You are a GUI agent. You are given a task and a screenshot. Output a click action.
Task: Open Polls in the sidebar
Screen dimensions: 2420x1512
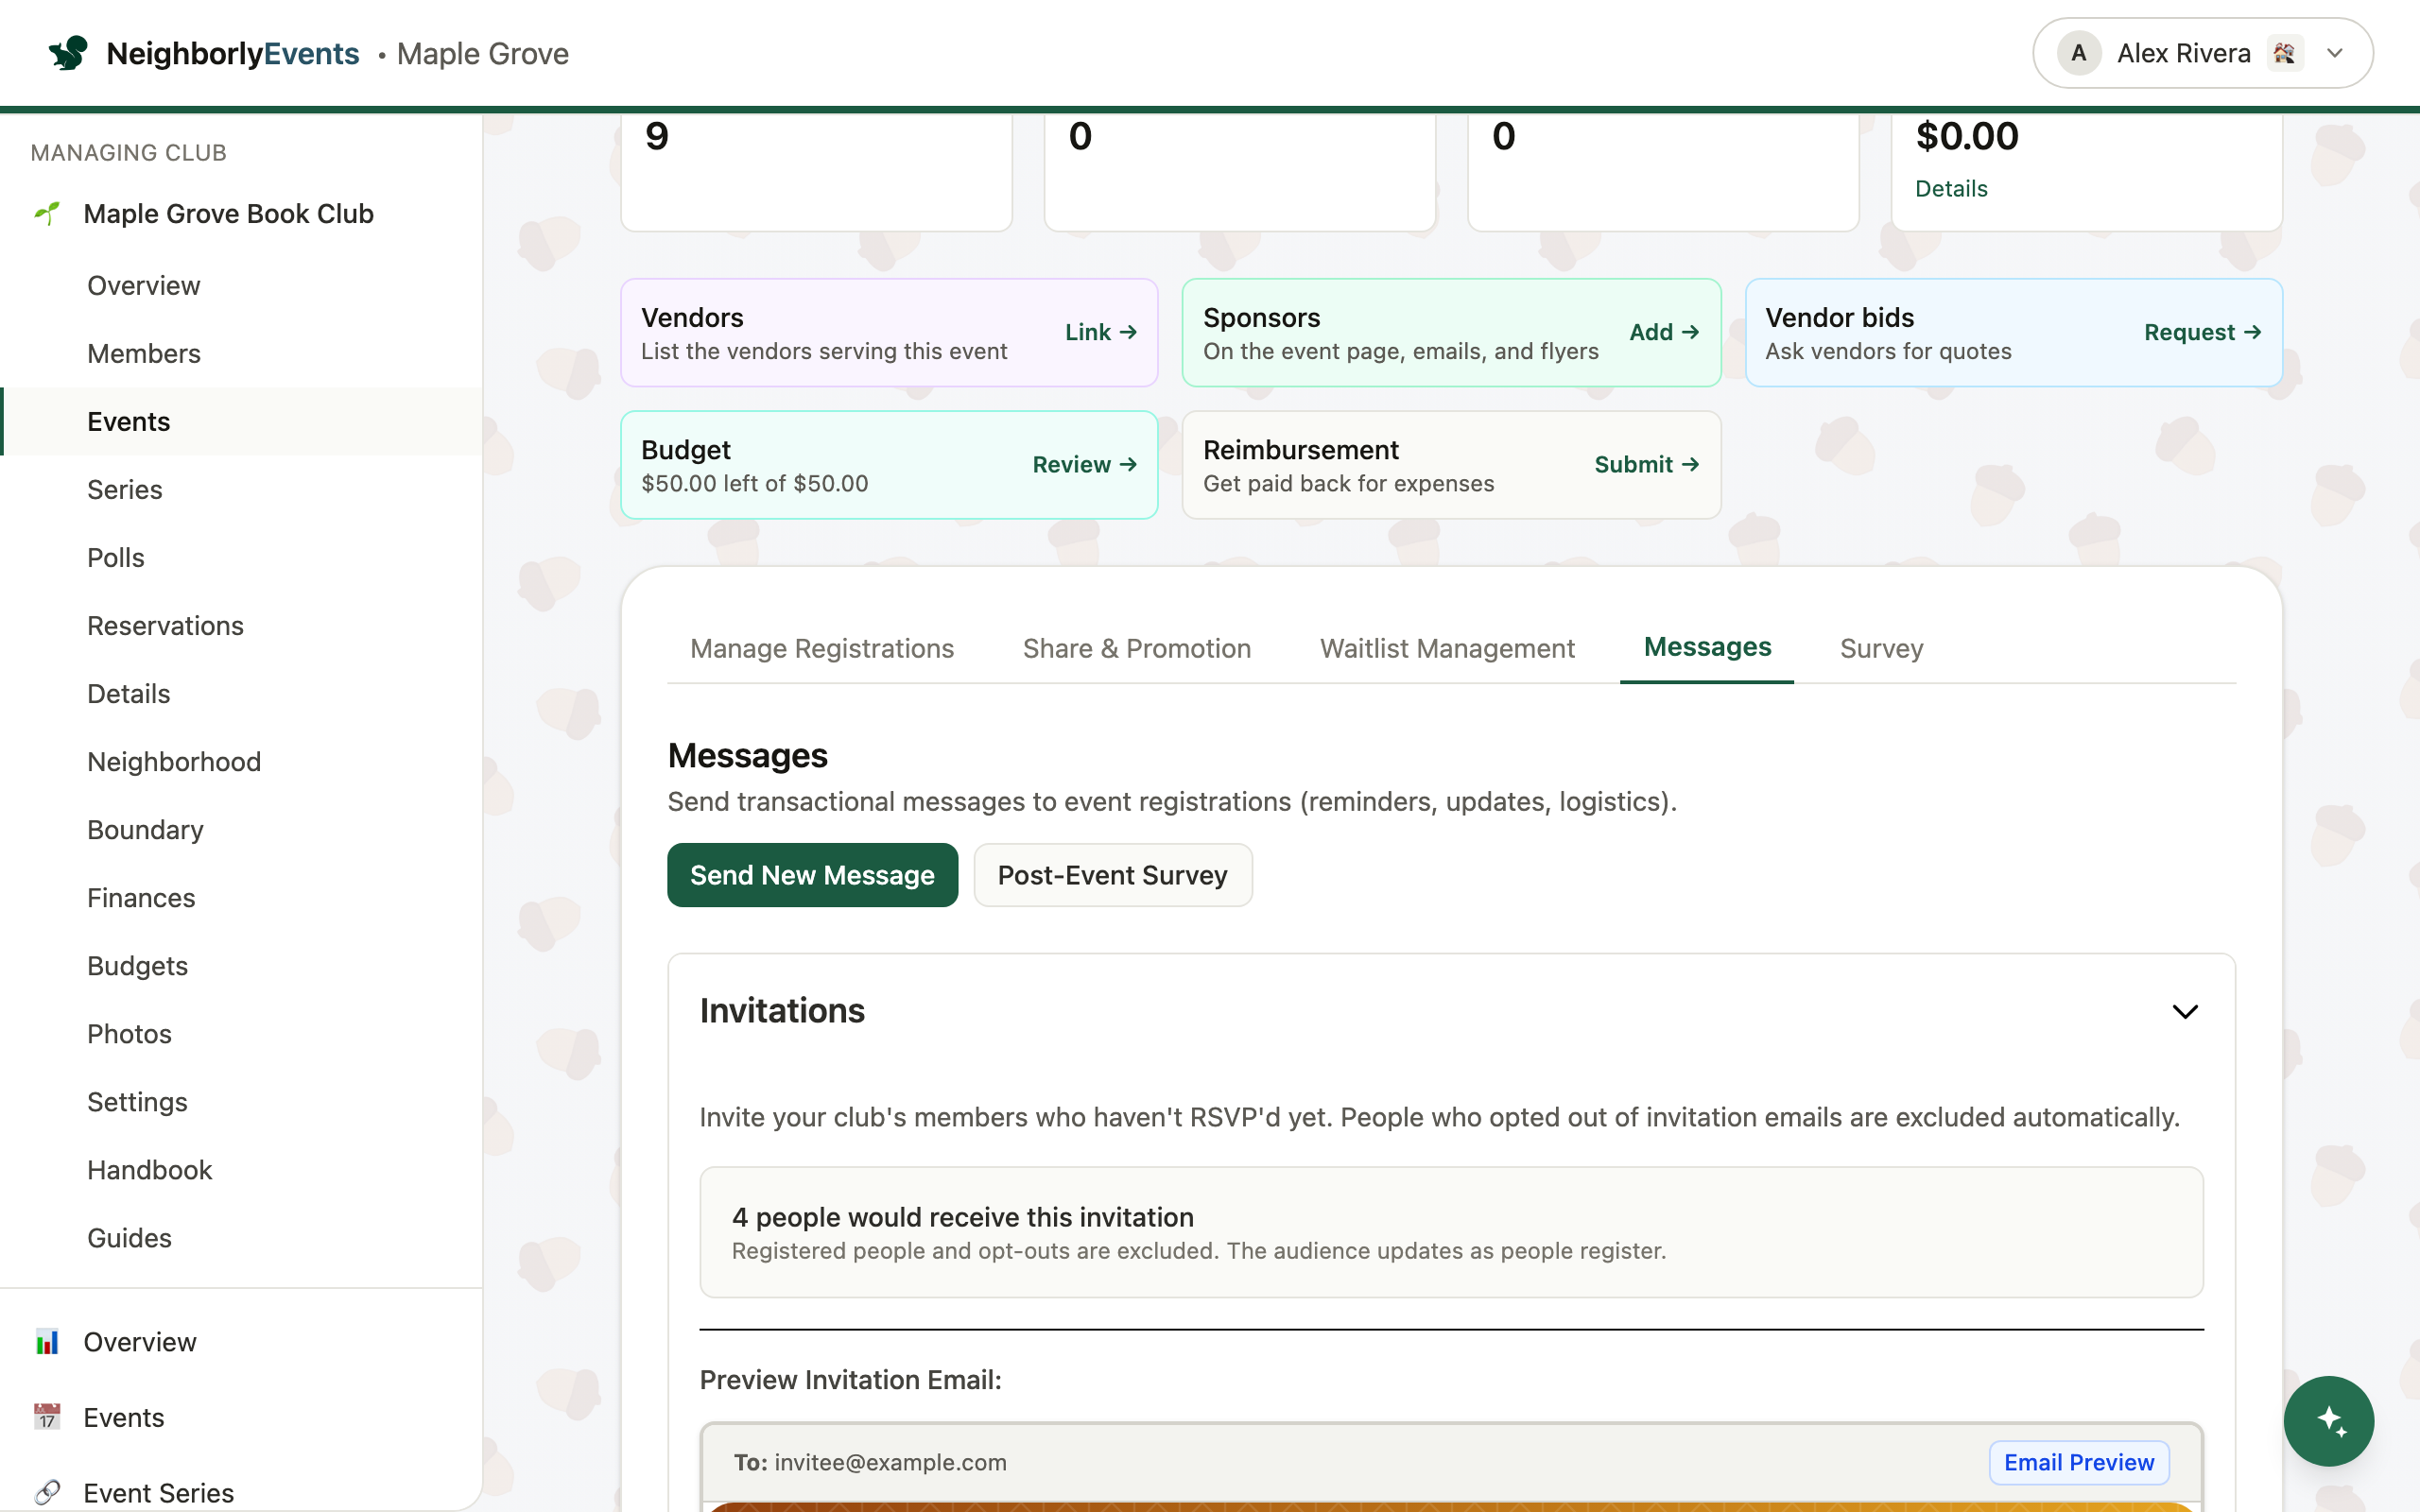241,557
